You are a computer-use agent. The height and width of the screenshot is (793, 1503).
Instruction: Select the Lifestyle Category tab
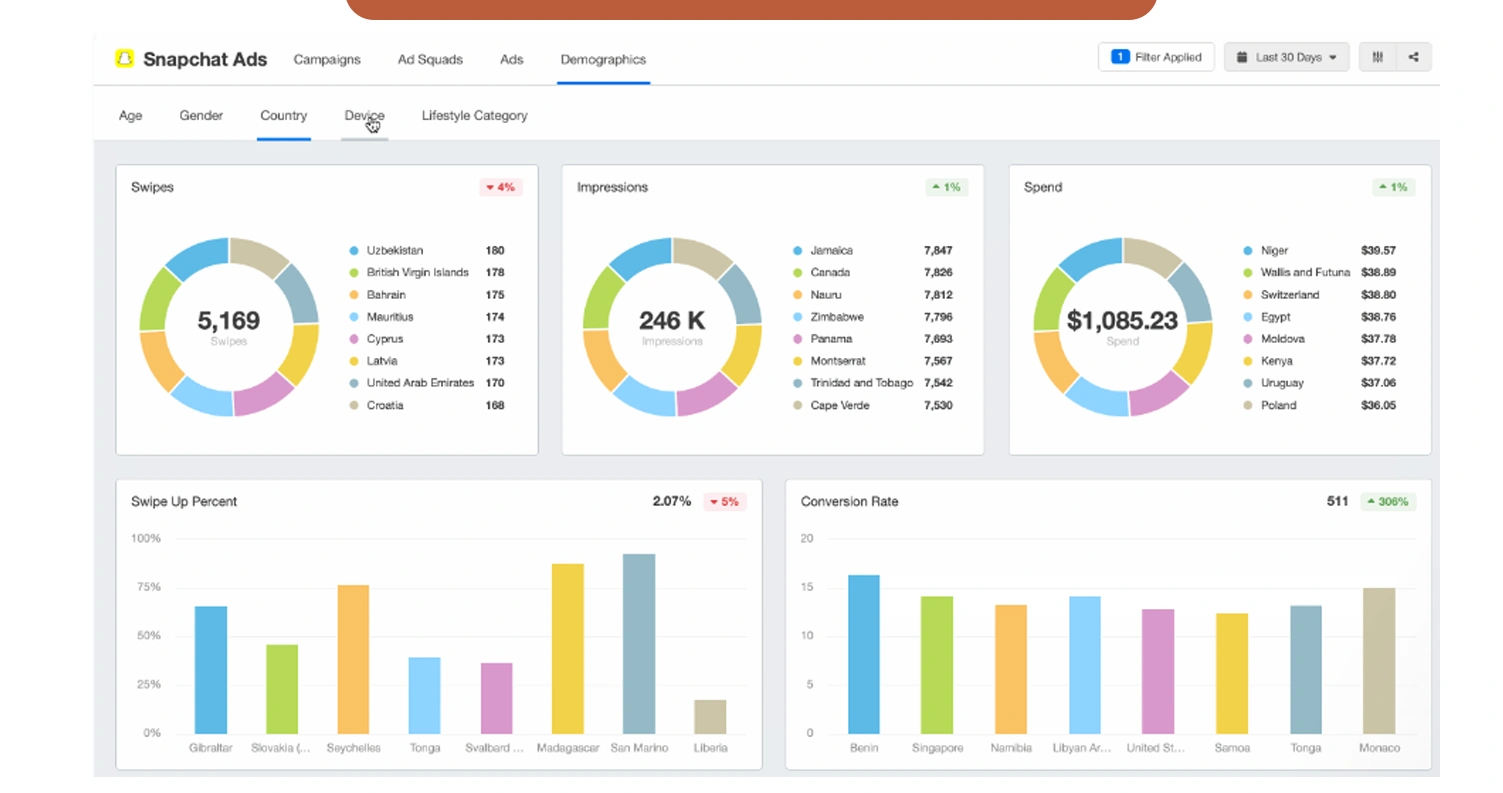tap(474, 115)
